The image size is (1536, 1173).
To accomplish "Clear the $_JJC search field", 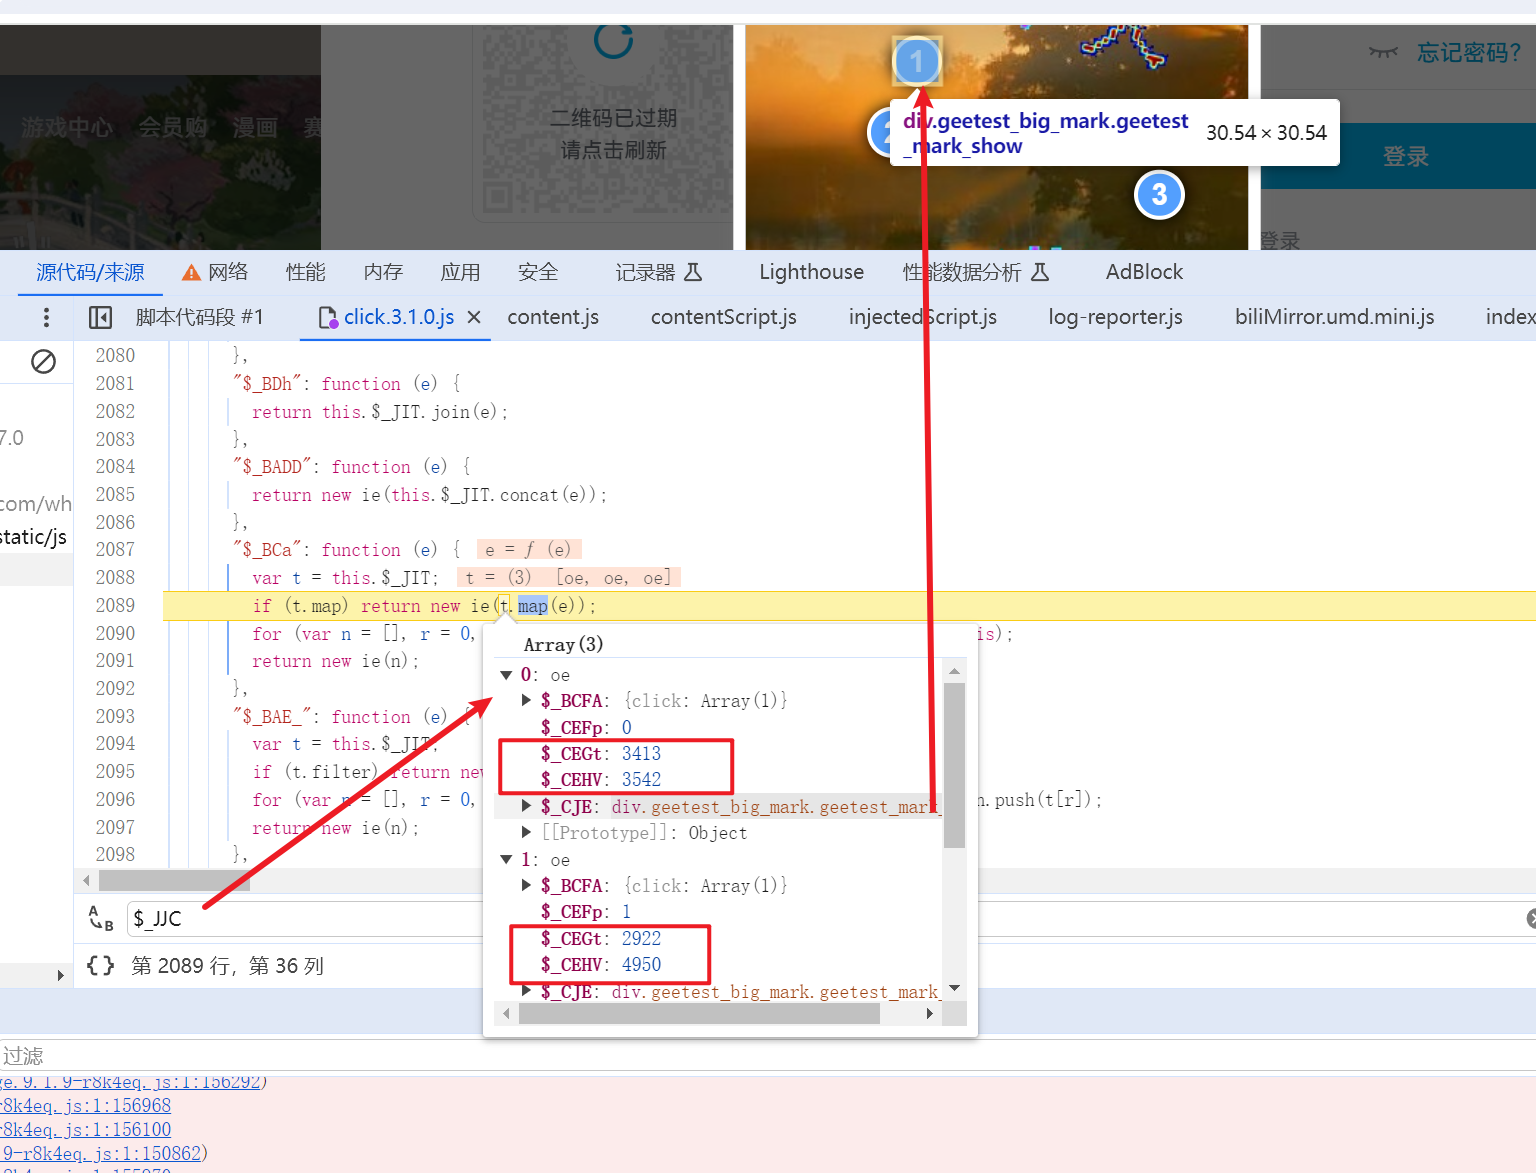I will (x=1530, y=919).
